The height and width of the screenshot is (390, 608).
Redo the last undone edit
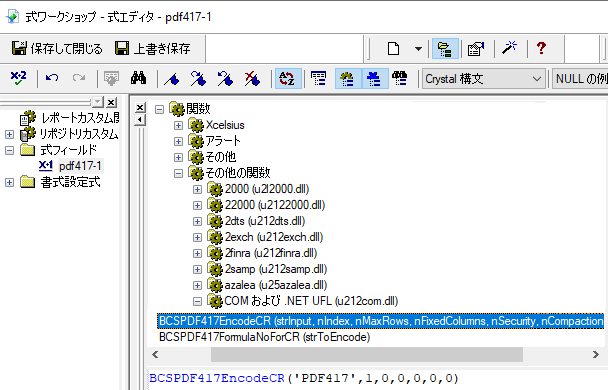[x=79, y=79]
